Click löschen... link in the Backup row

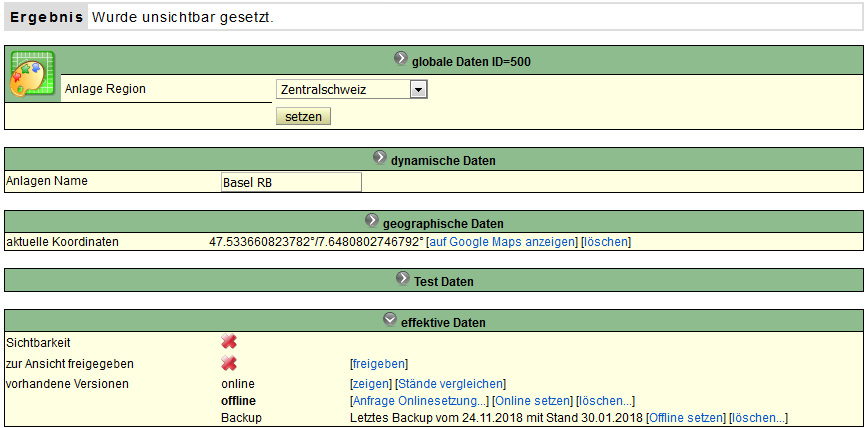click(x=758, y=417)
